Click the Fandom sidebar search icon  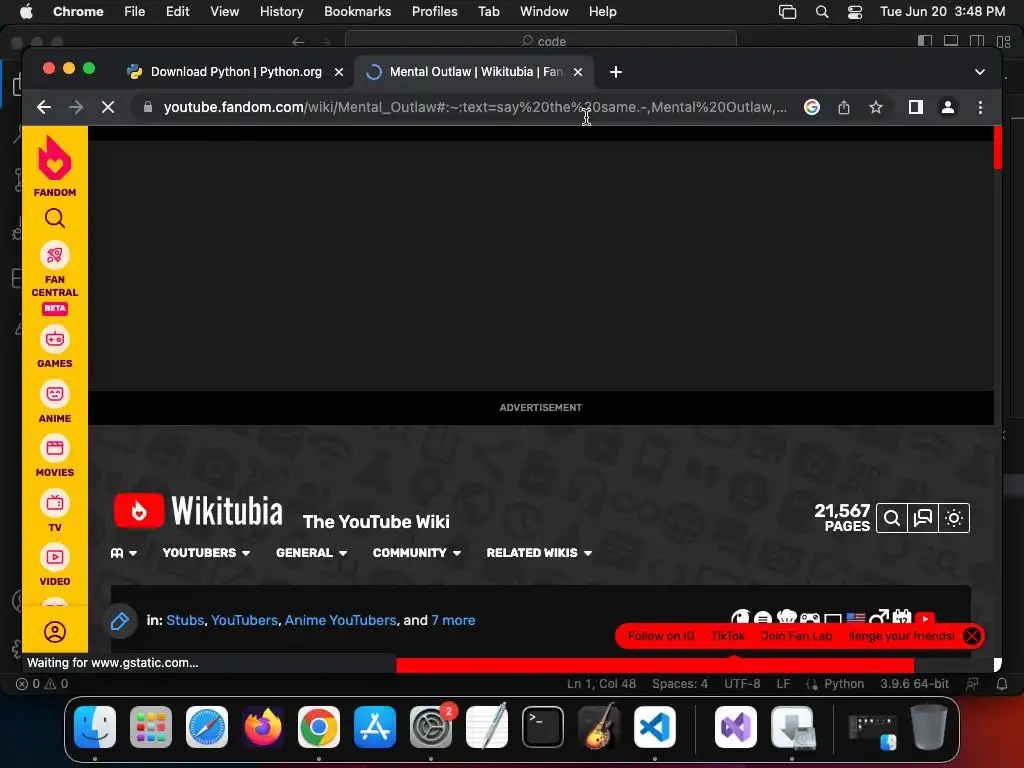55,218
